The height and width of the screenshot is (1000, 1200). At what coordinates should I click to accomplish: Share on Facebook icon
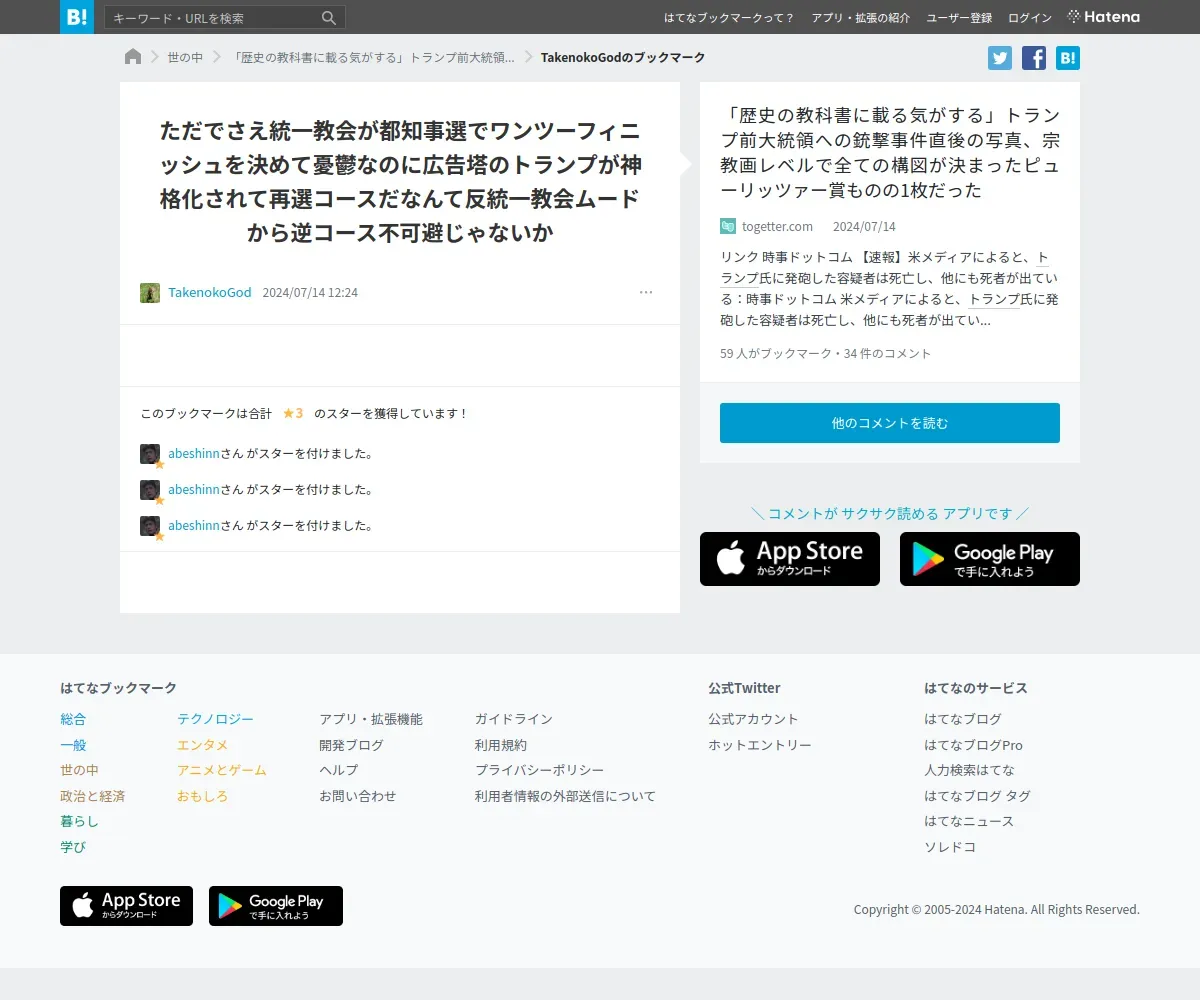pyautogui.click(x=1034, y=58)
